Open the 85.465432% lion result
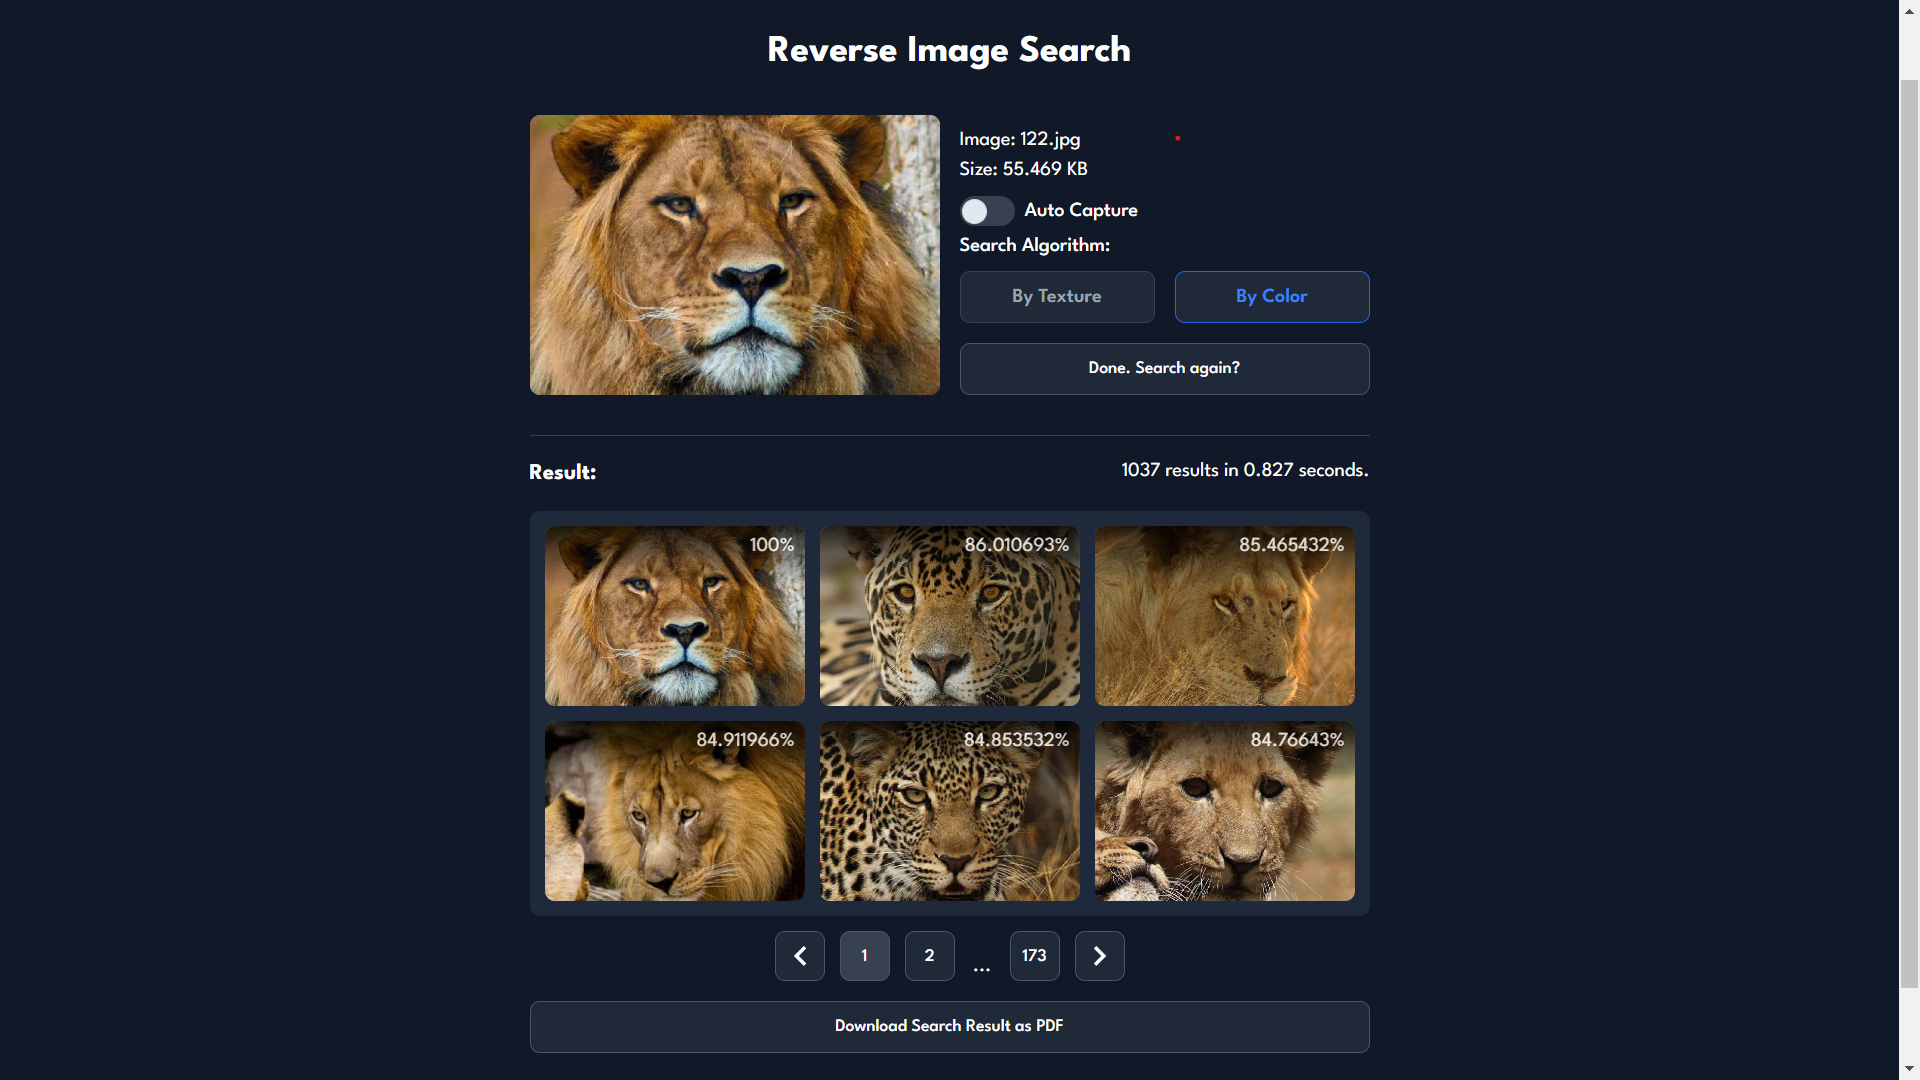Screen dimensions: 1920x1080 pos(1224,616)
